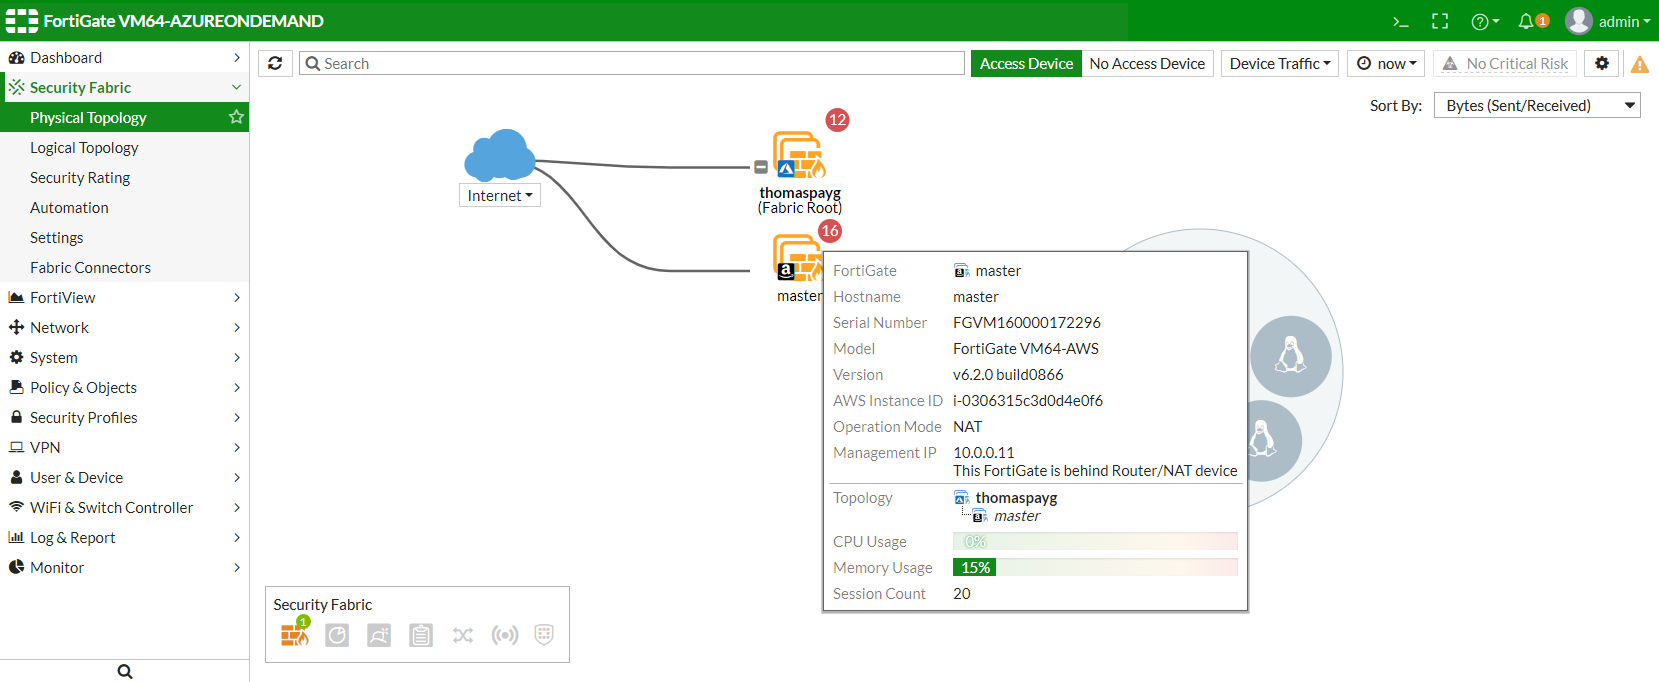Click the serial number FGVM160000172296

click(x=1027, y=322)
